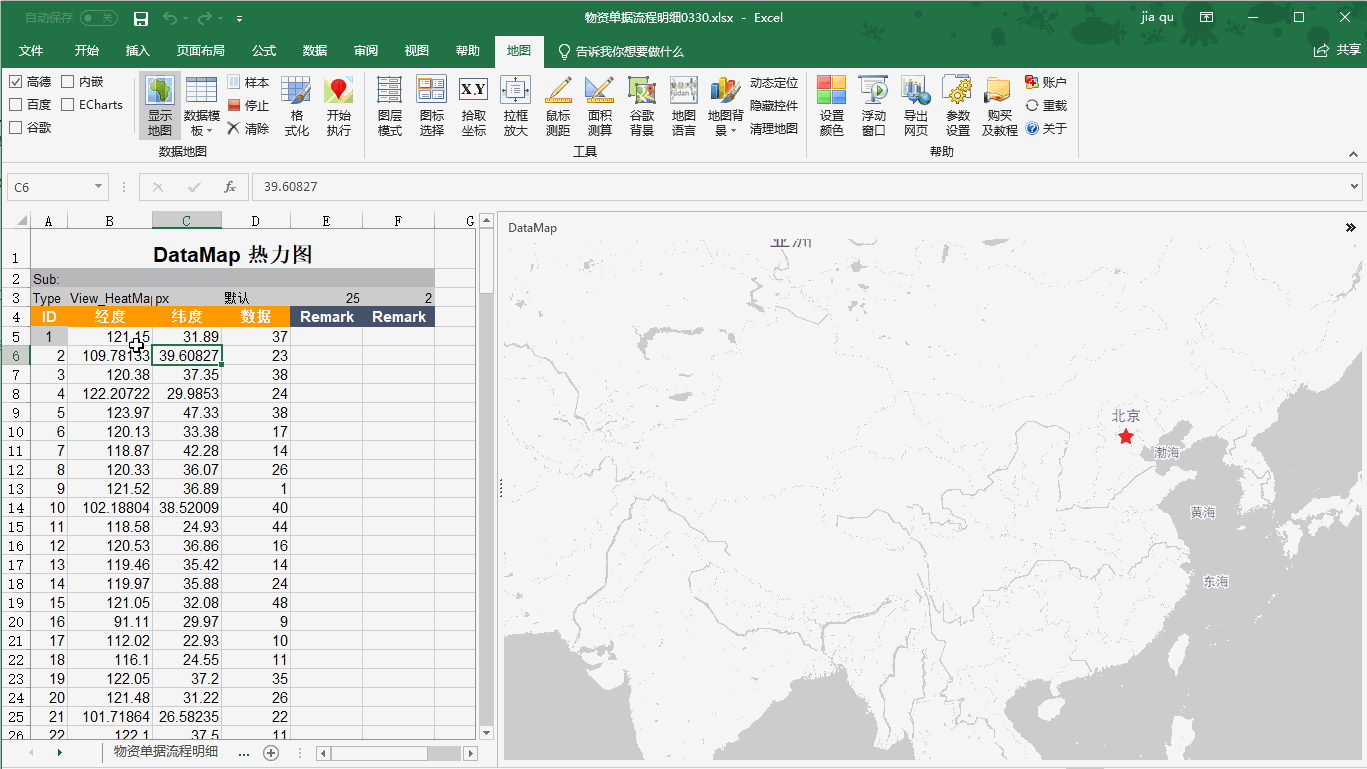This screenshot has width=1367, height=769.
Task: Open the 图标选择 icon chooser
Action: pyautogui.click(x=432, y=106)
